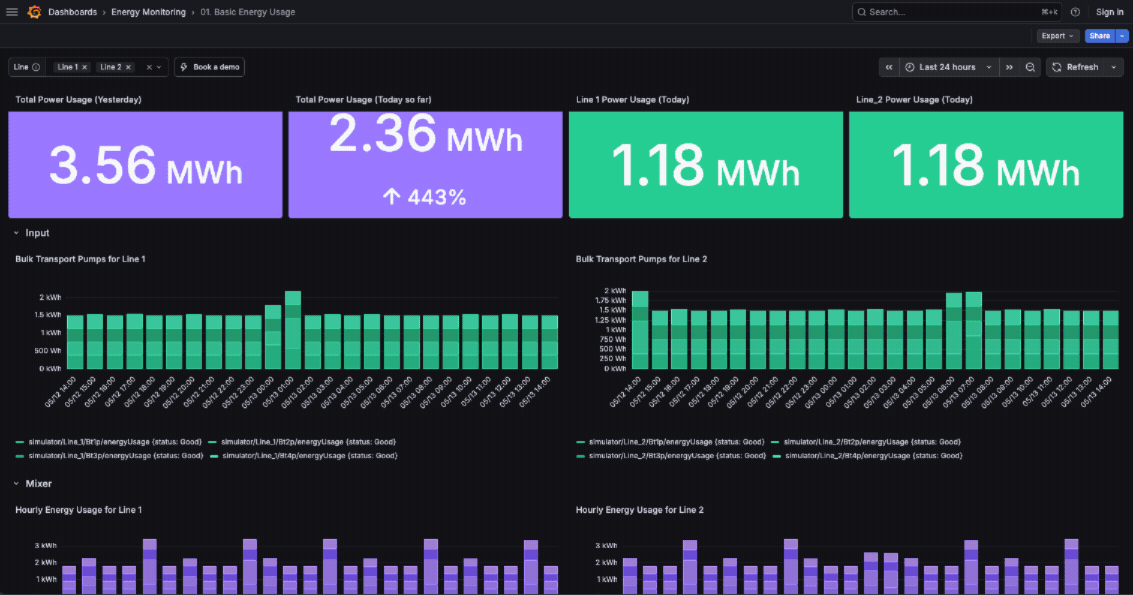Open the hamburger navigation menu
Screen dimensions: 1133x595
point(12,12)
